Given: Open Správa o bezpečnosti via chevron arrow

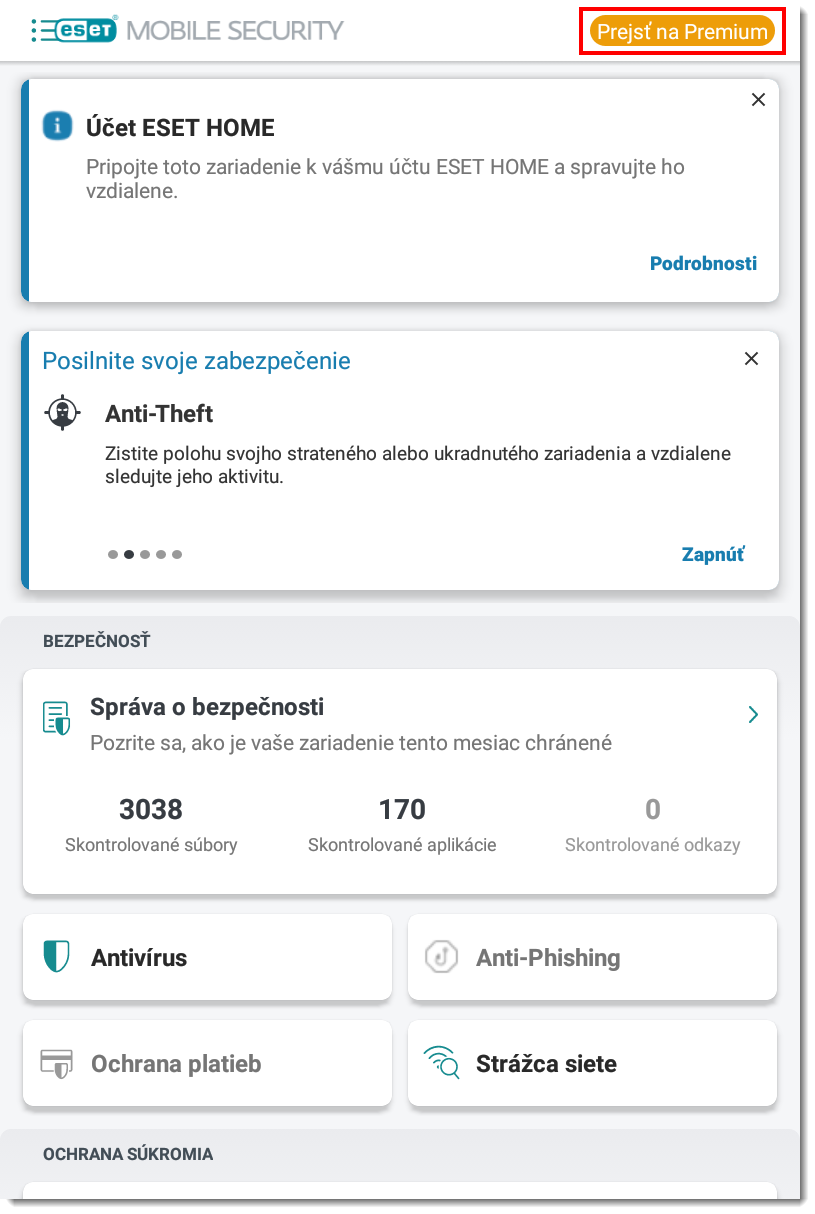Looking at the screenshot, I should tap(753, 714).
